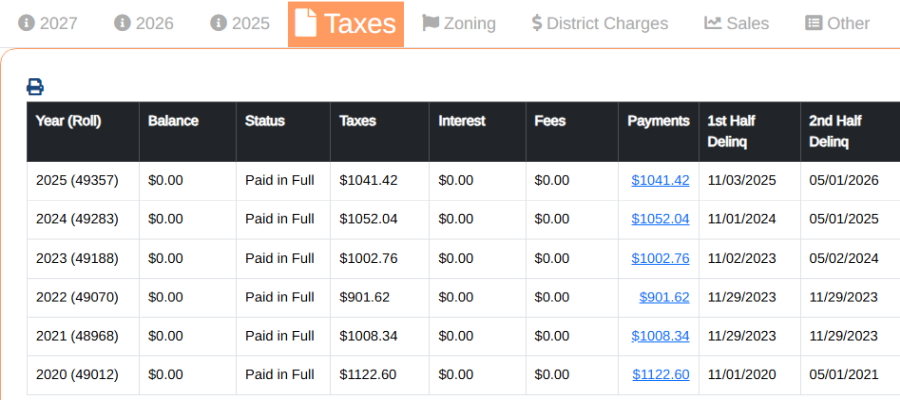Open the Other tab
This screenshot has height=400, width=900.
(x=837, y=24)
